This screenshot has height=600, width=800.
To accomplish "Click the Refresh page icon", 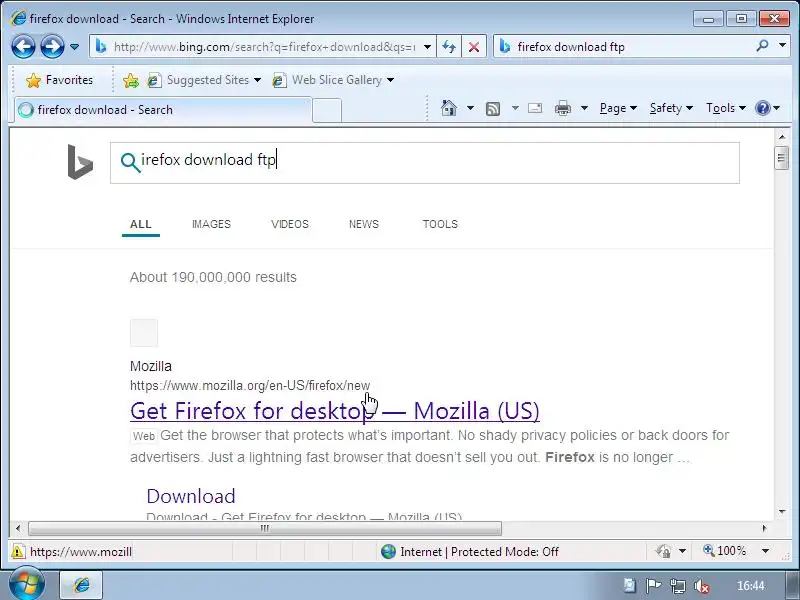I will coord(448,47).
